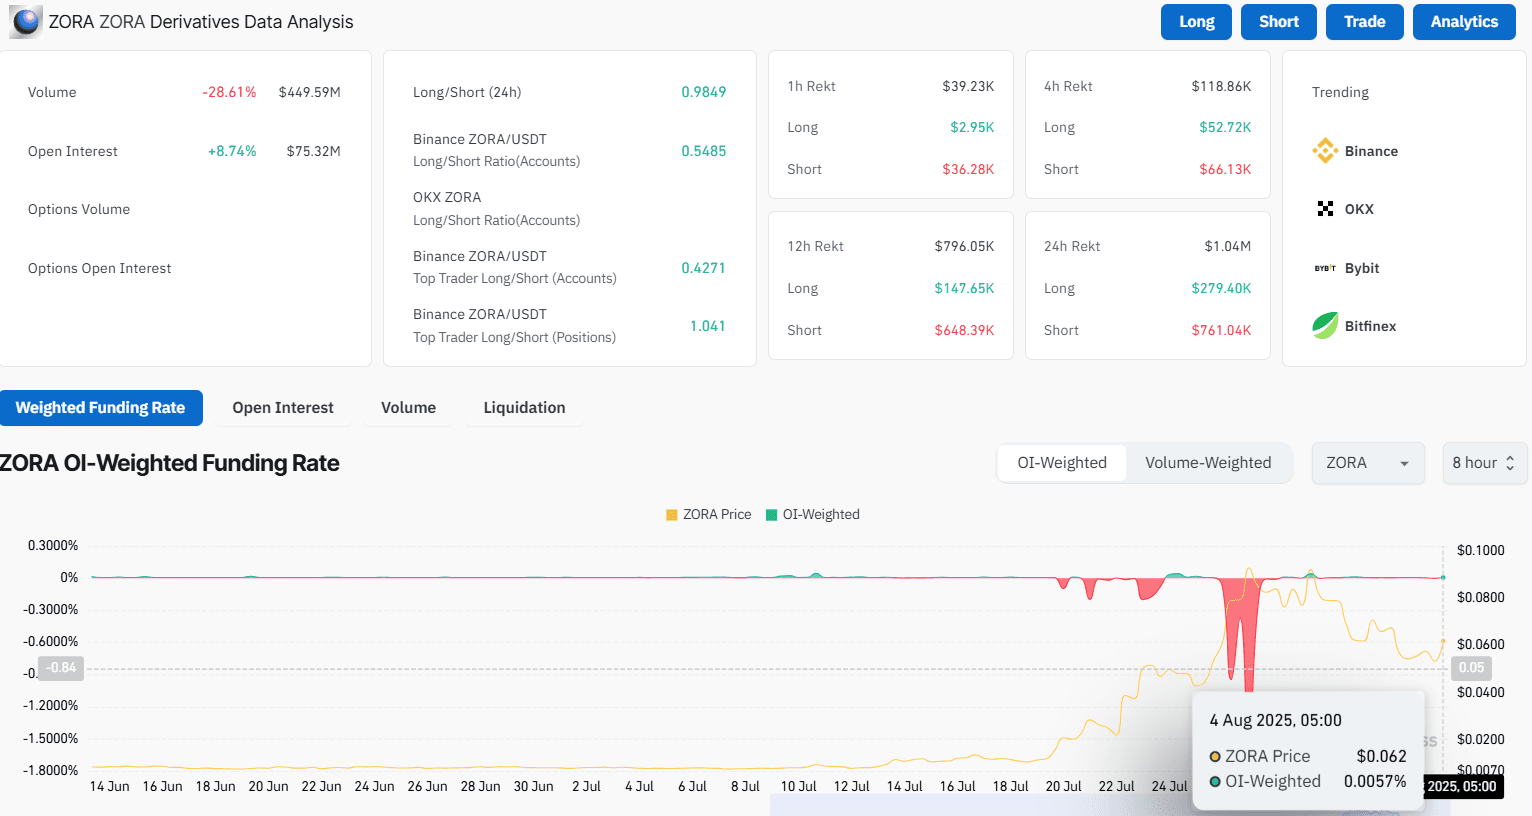Image resolution: width=1532 pixels, height=816 pixels.
Task: Click the 24h Rekt short value $761.04K
Action: (1221, 330)
